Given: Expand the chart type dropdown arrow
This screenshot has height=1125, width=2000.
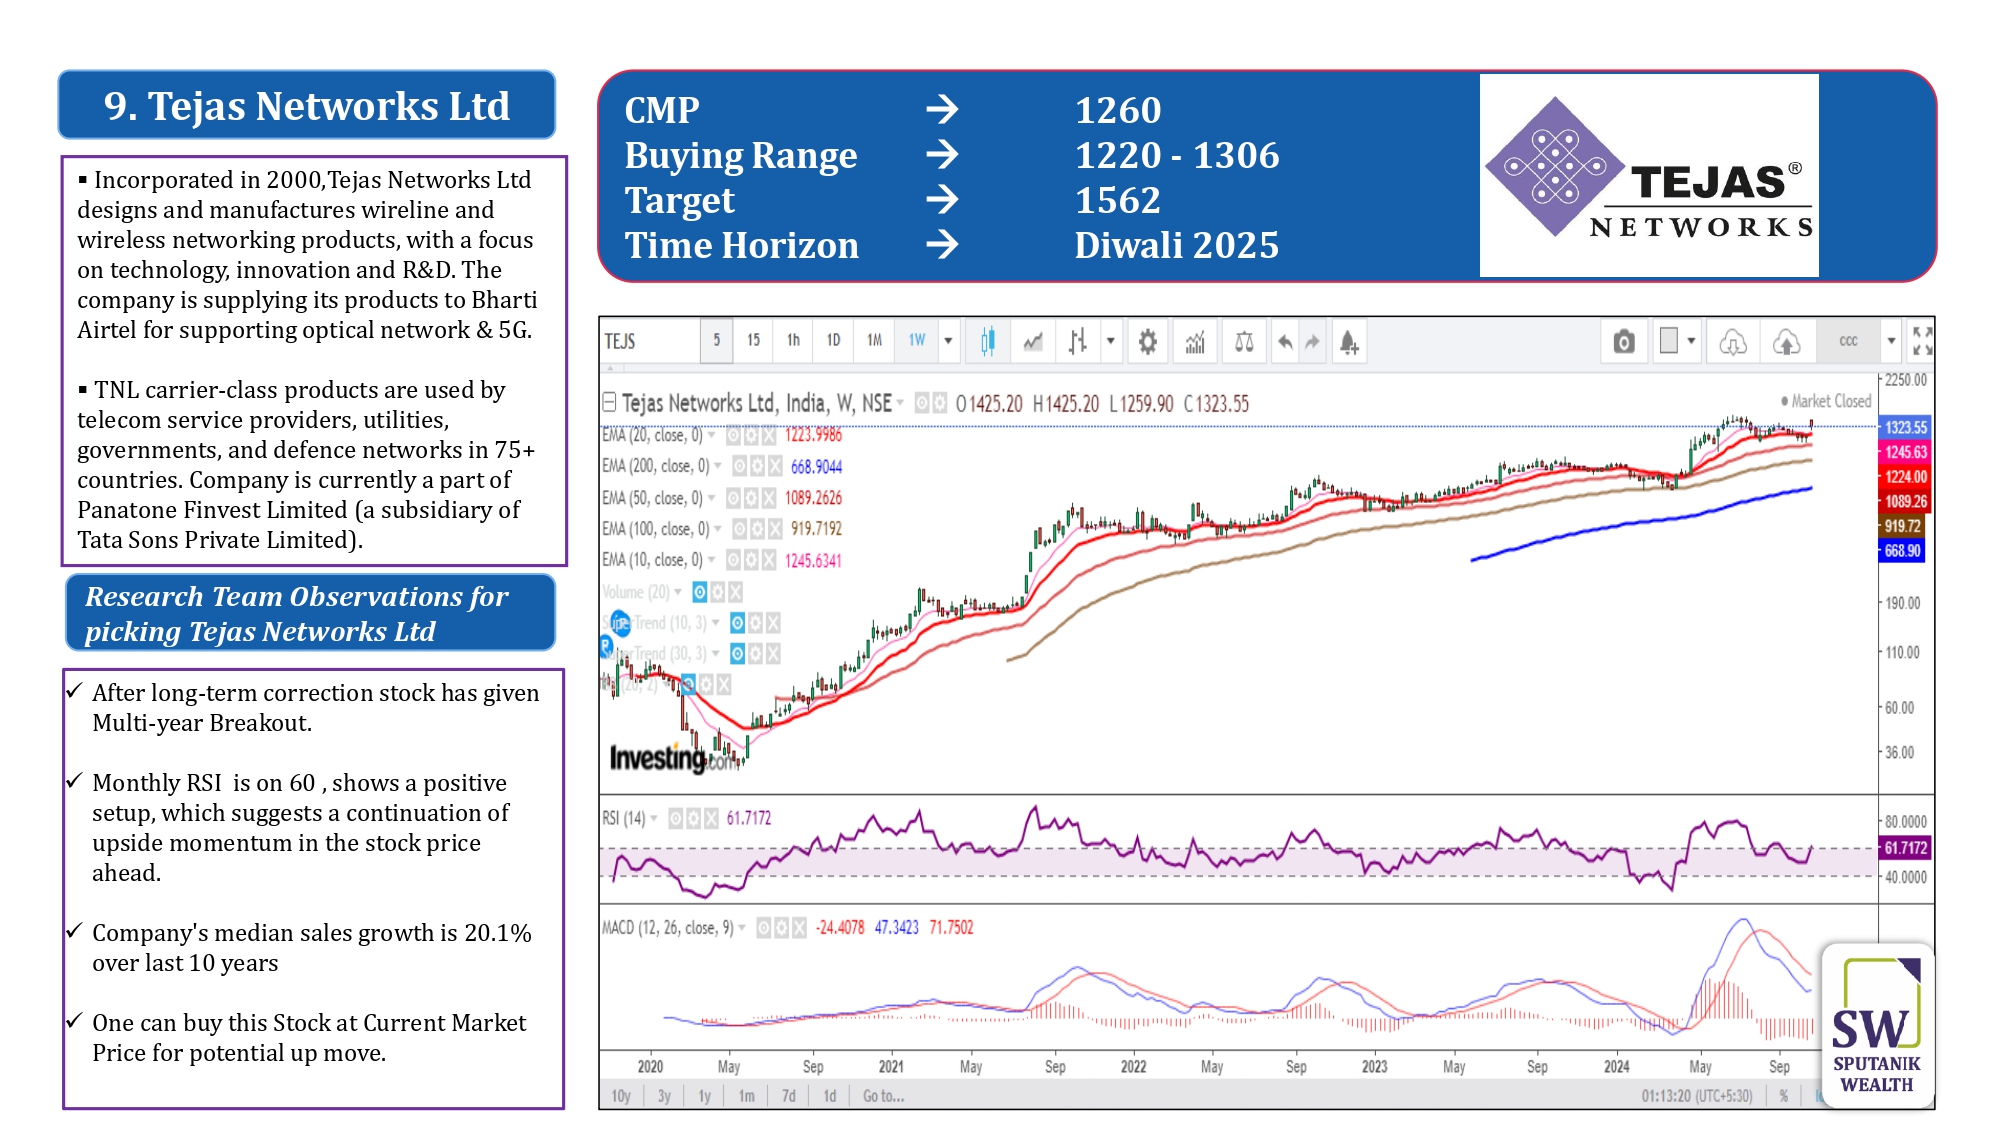Looking at the screenshot, I should 1110,341.
